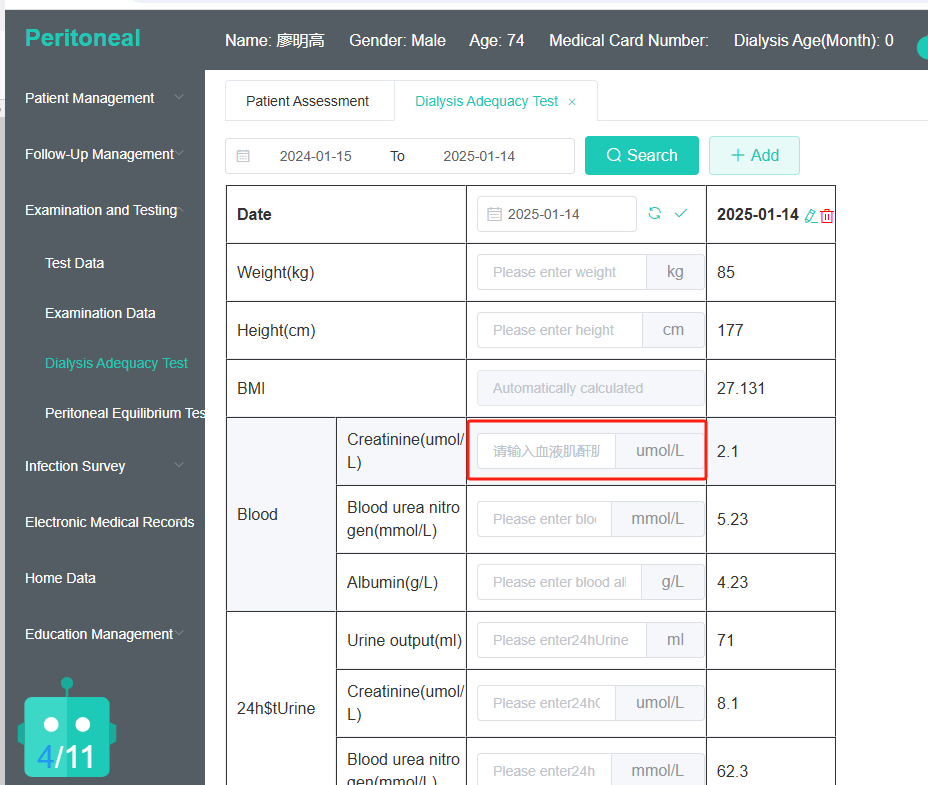
Task: Click the Blood group row header
Action: tap(281, 514)
